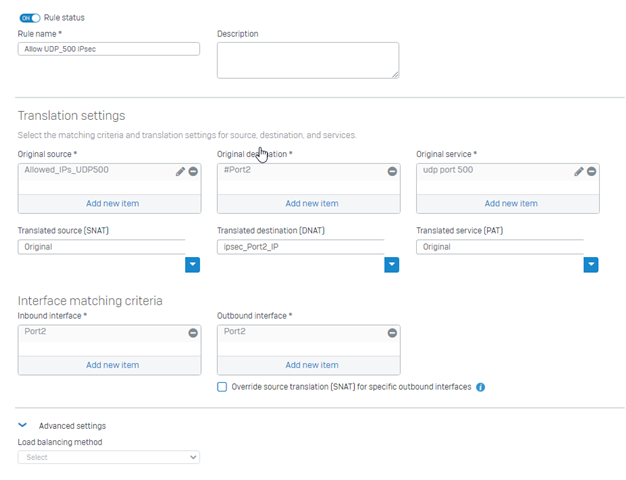Remove Port2 from inbound interface
The image size is (626, 480).
[193, 333]
